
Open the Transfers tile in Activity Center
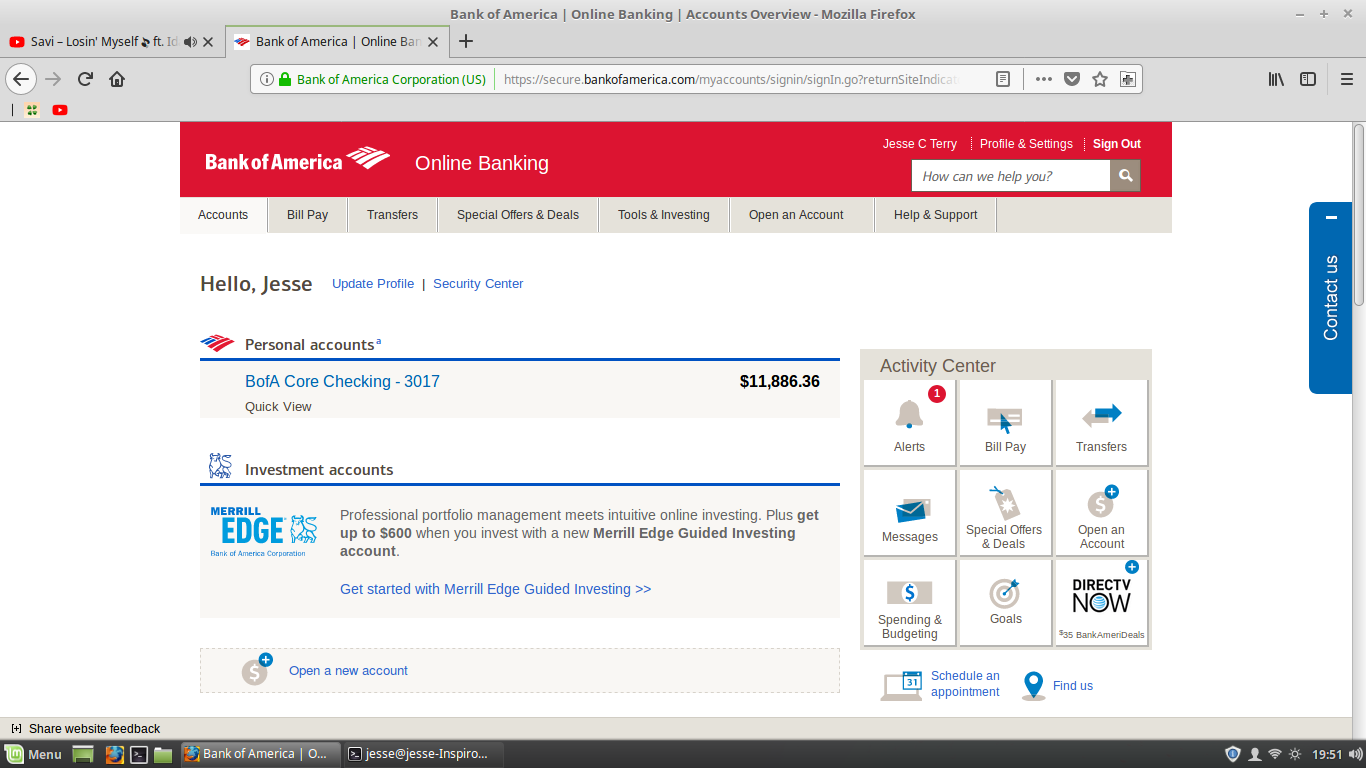pos(1101,422)
